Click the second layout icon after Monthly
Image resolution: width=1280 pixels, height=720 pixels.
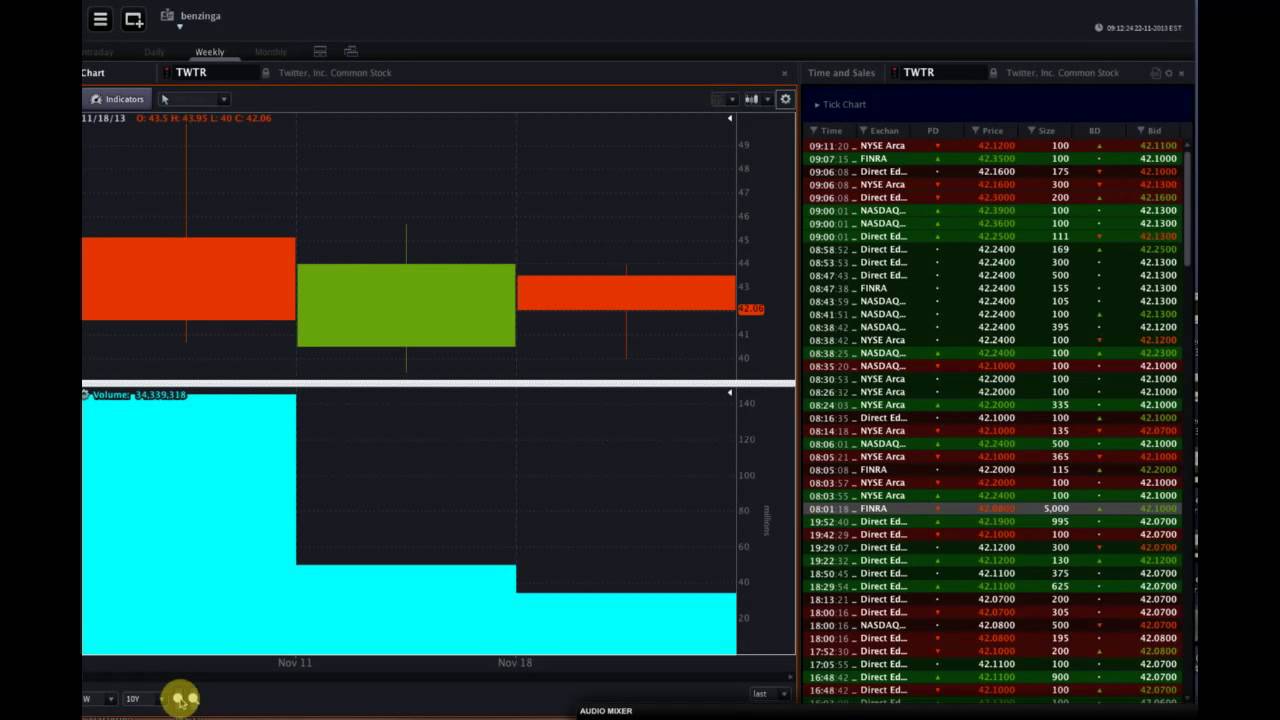[351, 51]
